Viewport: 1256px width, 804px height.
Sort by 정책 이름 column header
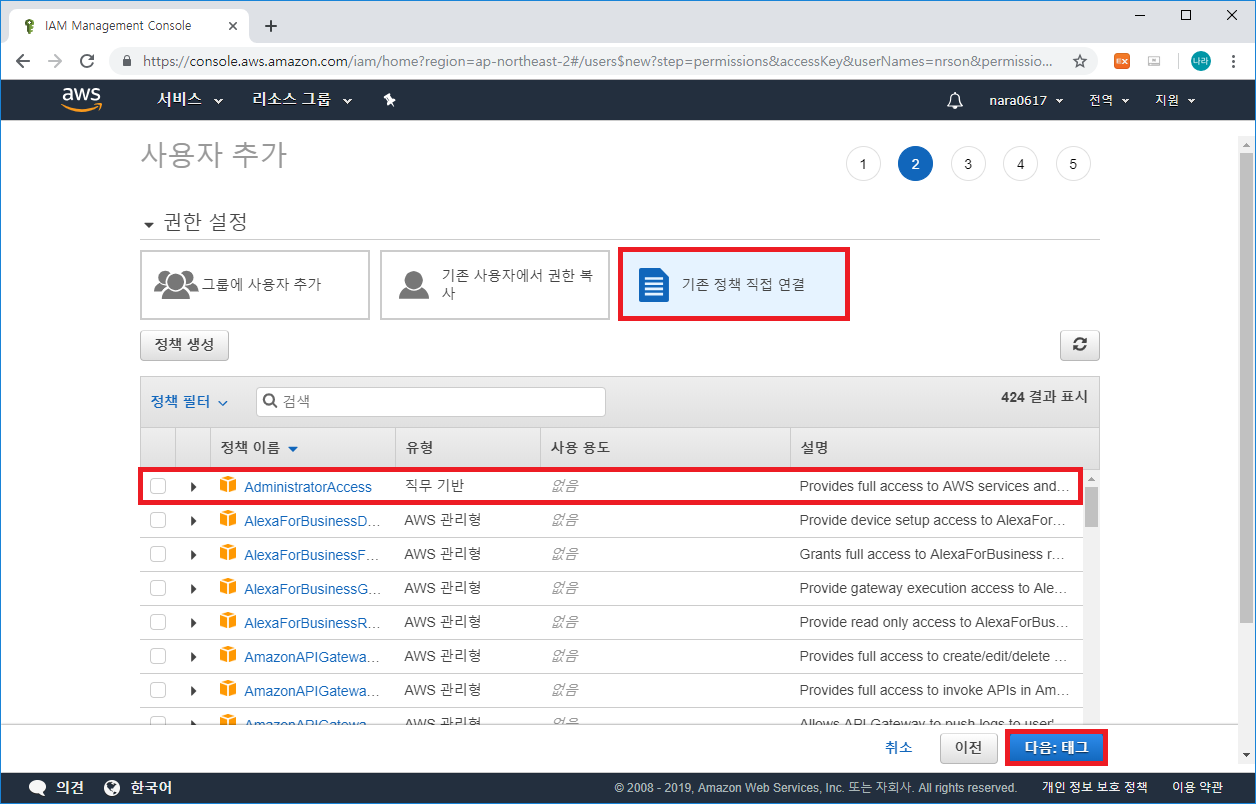[260, 448]
